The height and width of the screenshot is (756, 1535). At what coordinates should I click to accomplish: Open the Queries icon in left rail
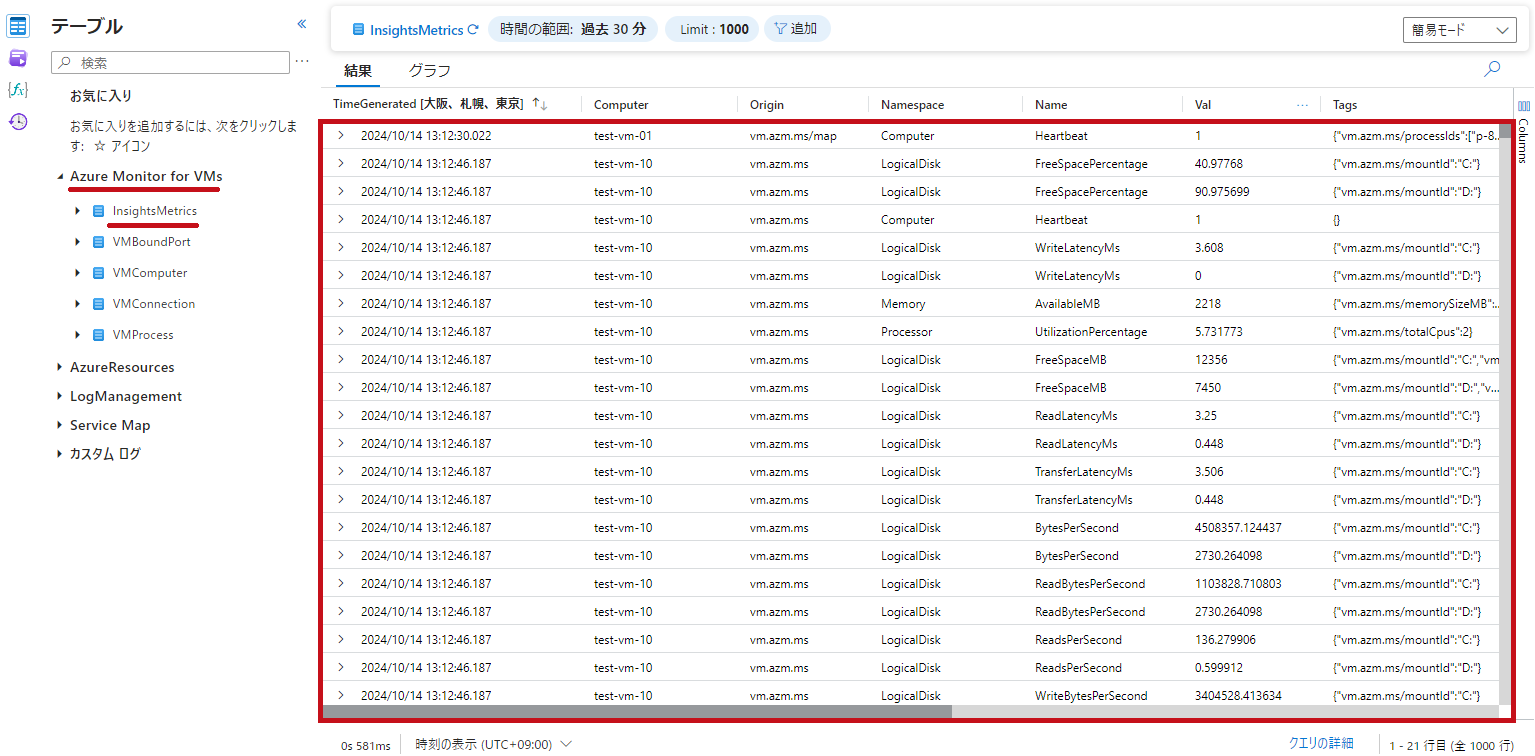click(x=18, y=58)
